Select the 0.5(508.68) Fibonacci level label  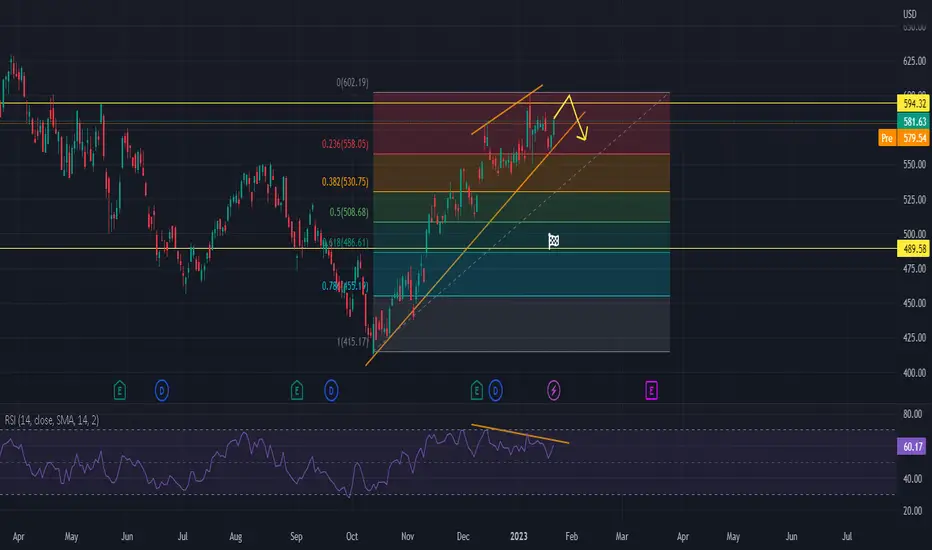(x=349, y=212)
